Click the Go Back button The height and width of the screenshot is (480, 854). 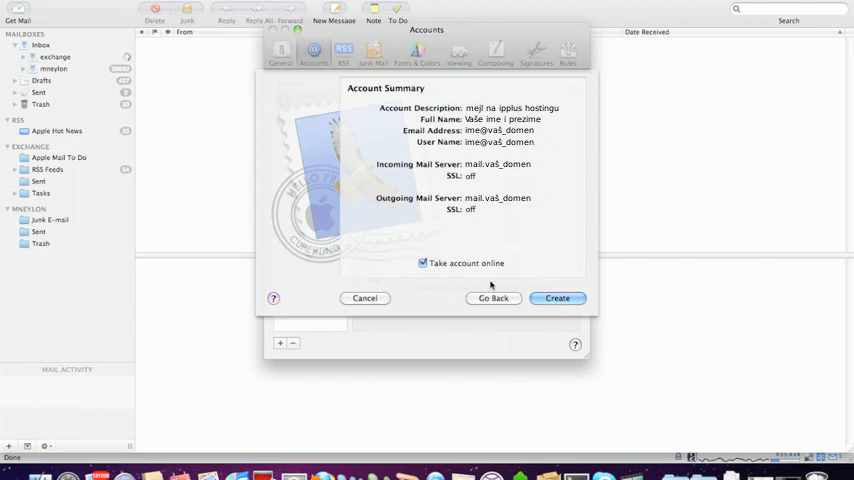493,298
